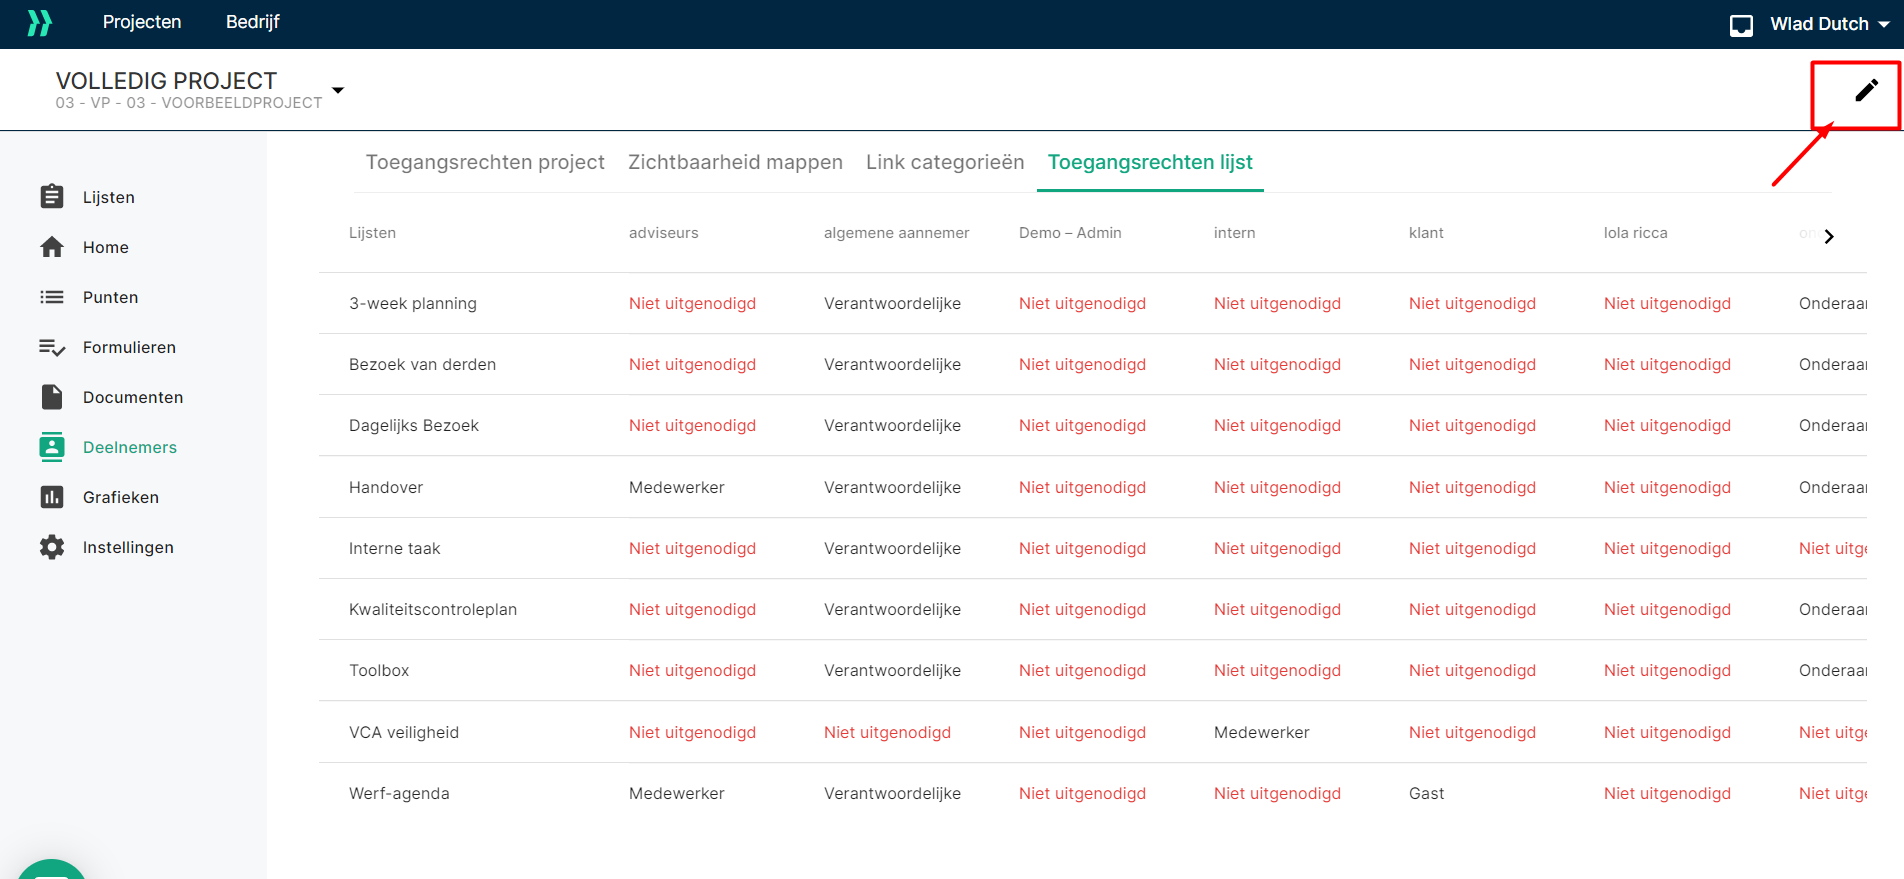The height and width of the screenshot is (879, 1904).
Task: Click the Toolbox row name
Action: click(379, 670)
